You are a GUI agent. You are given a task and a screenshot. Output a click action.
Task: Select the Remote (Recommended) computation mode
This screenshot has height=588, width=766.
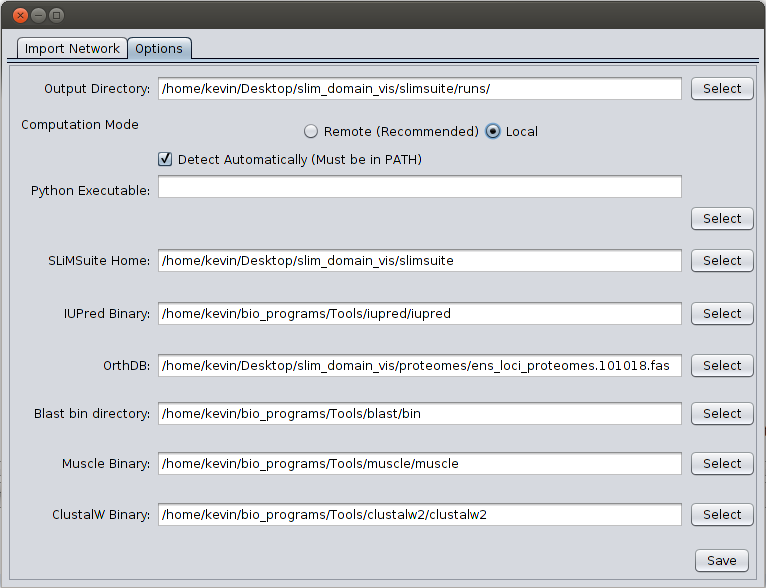(312, 132)
